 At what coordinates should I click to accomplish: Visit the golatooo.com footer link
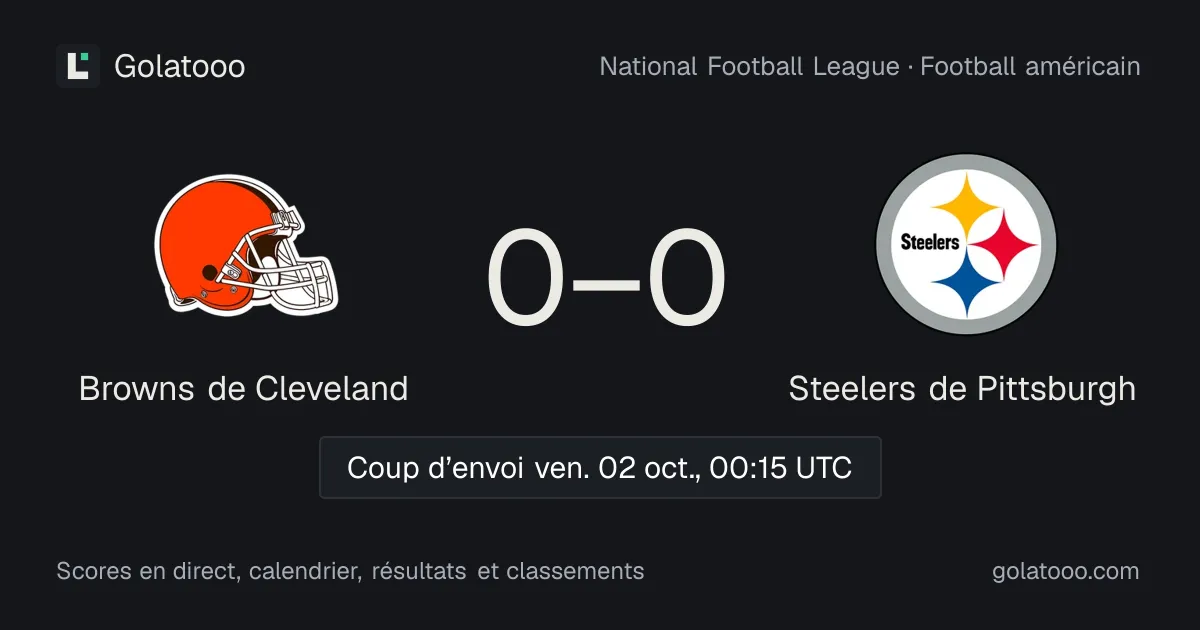[x=1065, y=571]
